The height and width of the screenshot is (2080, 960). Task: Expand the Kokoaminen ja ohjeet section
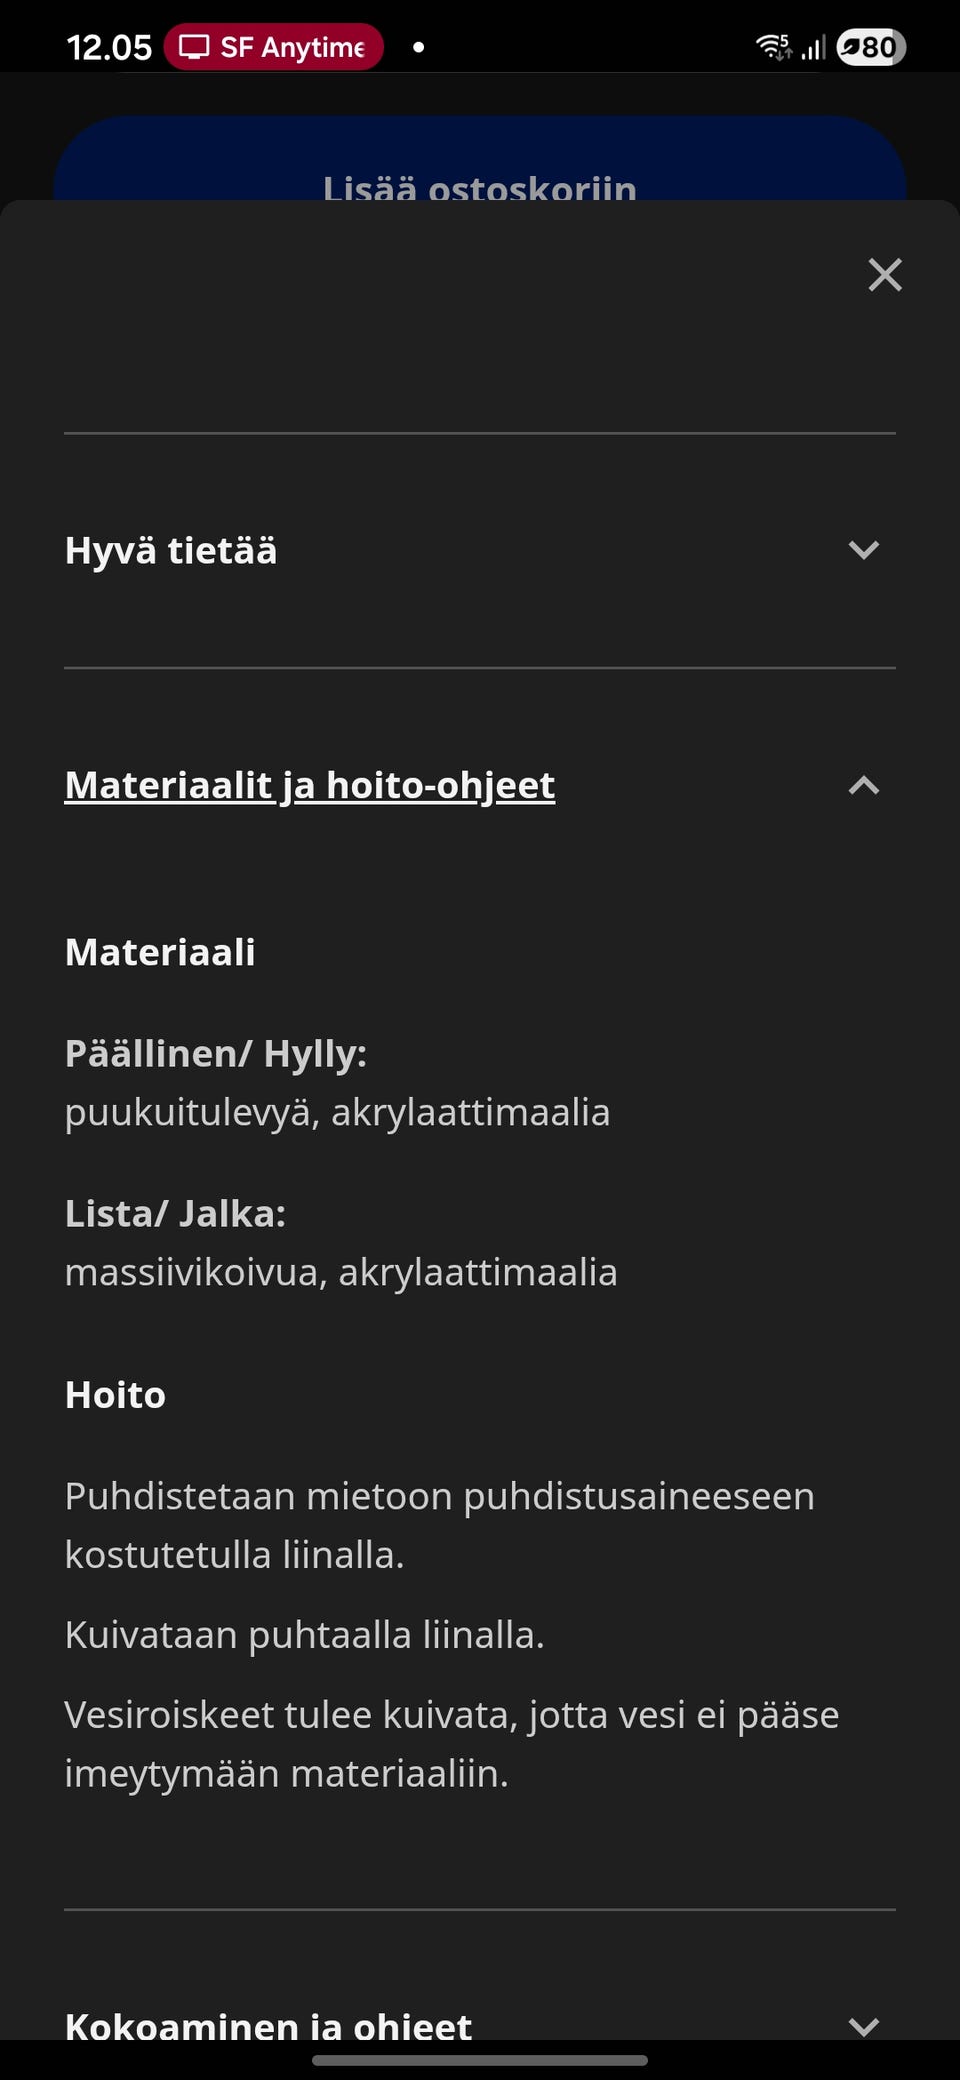point(478,2023)
